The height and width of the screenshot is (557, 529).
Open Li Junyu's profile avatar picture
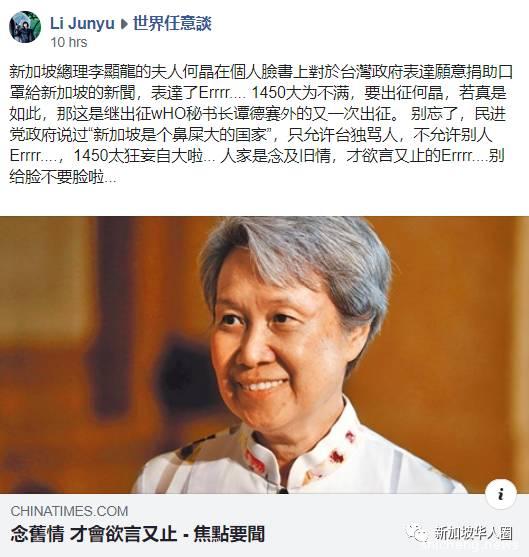click(25, 27)
